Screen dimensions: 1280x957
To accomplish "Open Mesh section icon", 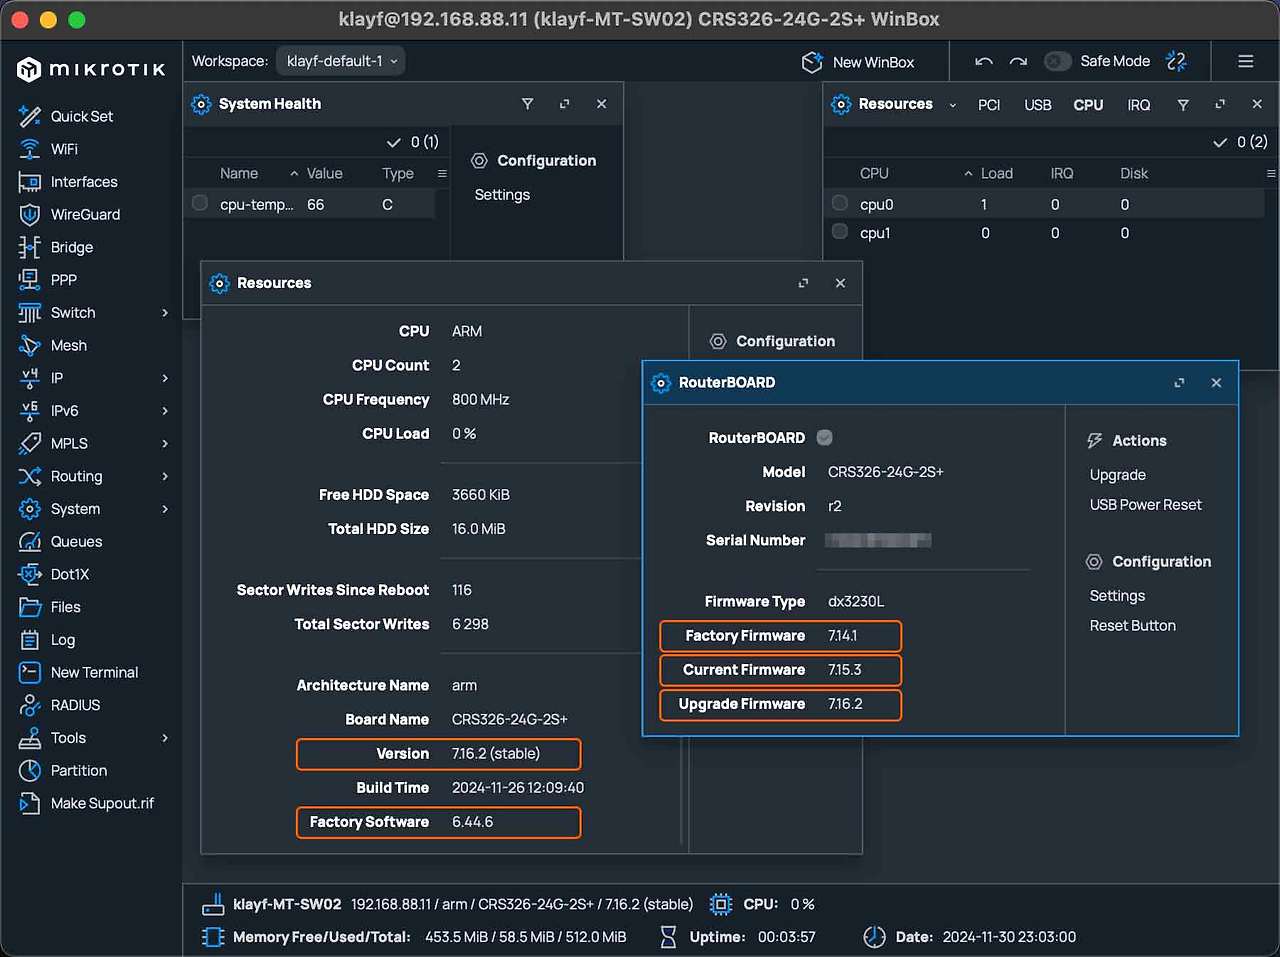I will coord(30,345).
